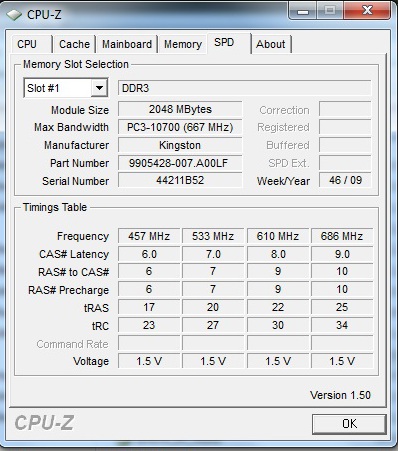The width and height of the screenshot is (398, 451).
Task: Click the empty Registered field
Action: click(345, 127)
